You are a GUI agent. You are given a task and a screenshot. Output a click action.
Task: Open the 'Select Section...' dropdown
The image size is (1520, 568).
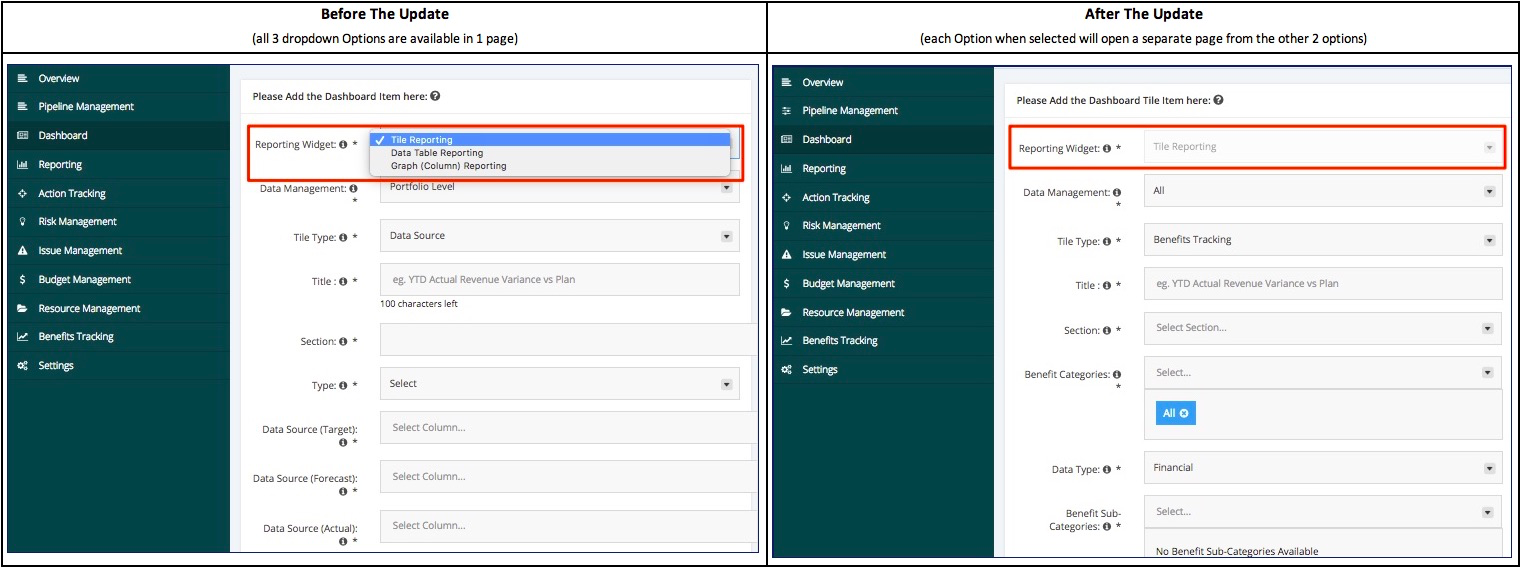[1323, 328]
